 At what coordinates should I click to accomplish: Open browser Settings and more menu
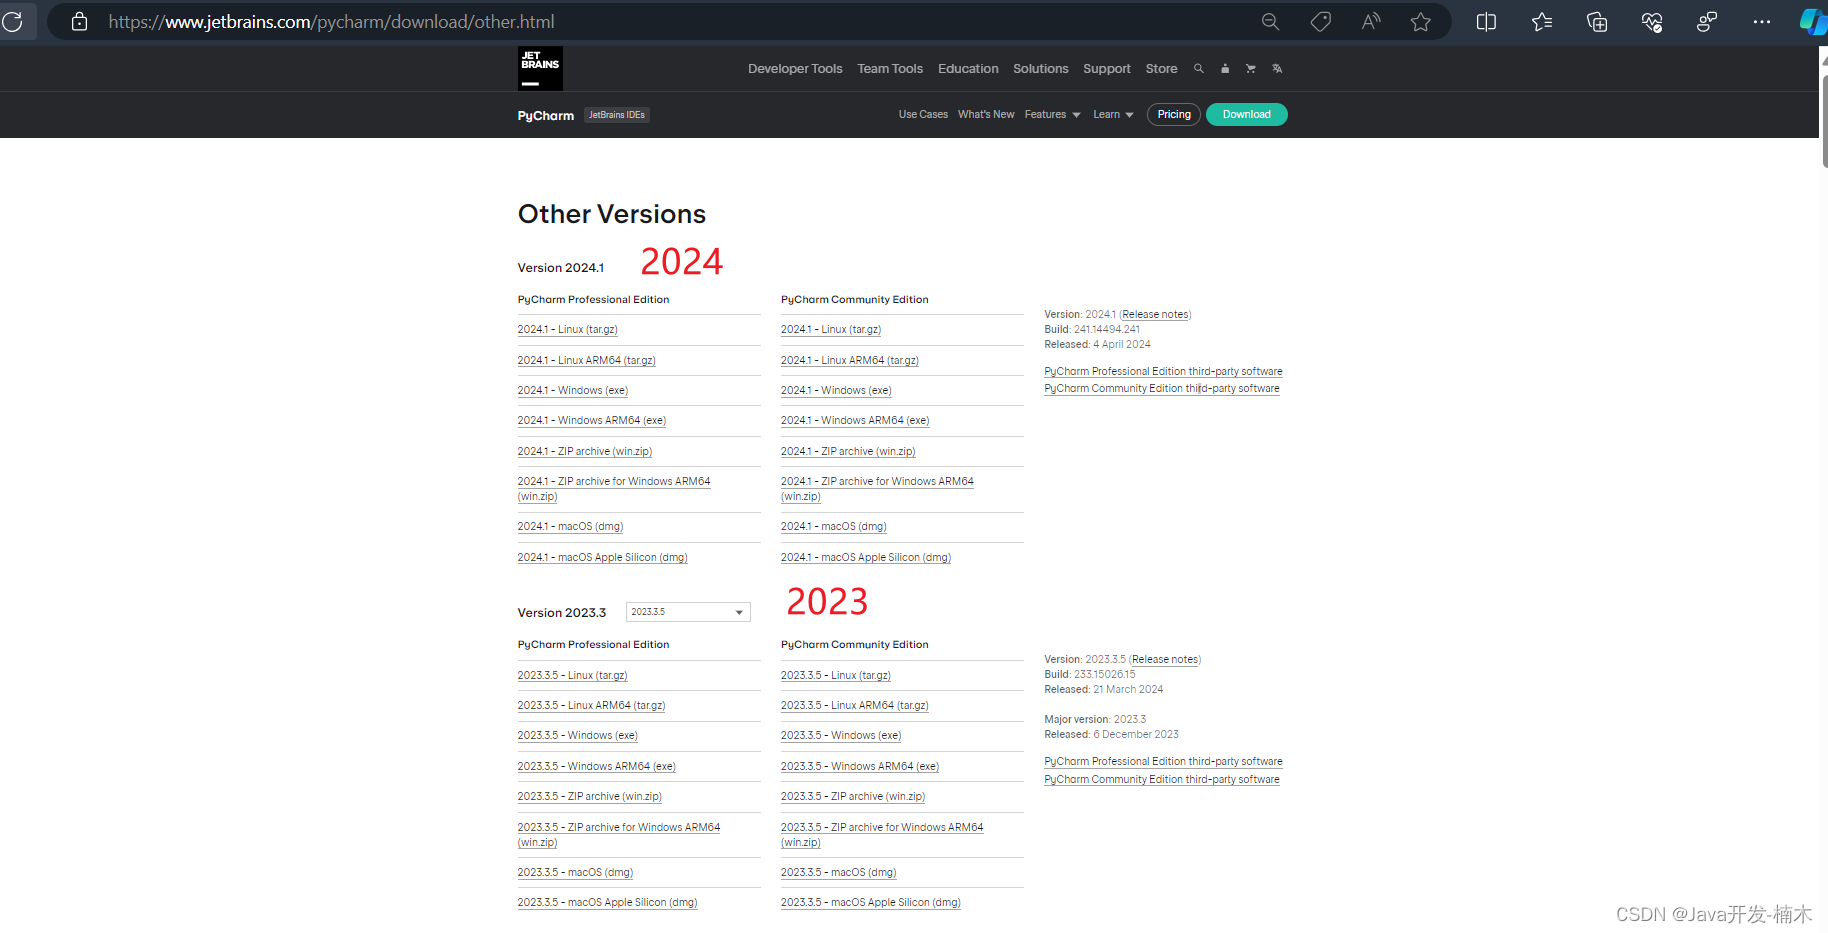click(x=1762, y=21)
